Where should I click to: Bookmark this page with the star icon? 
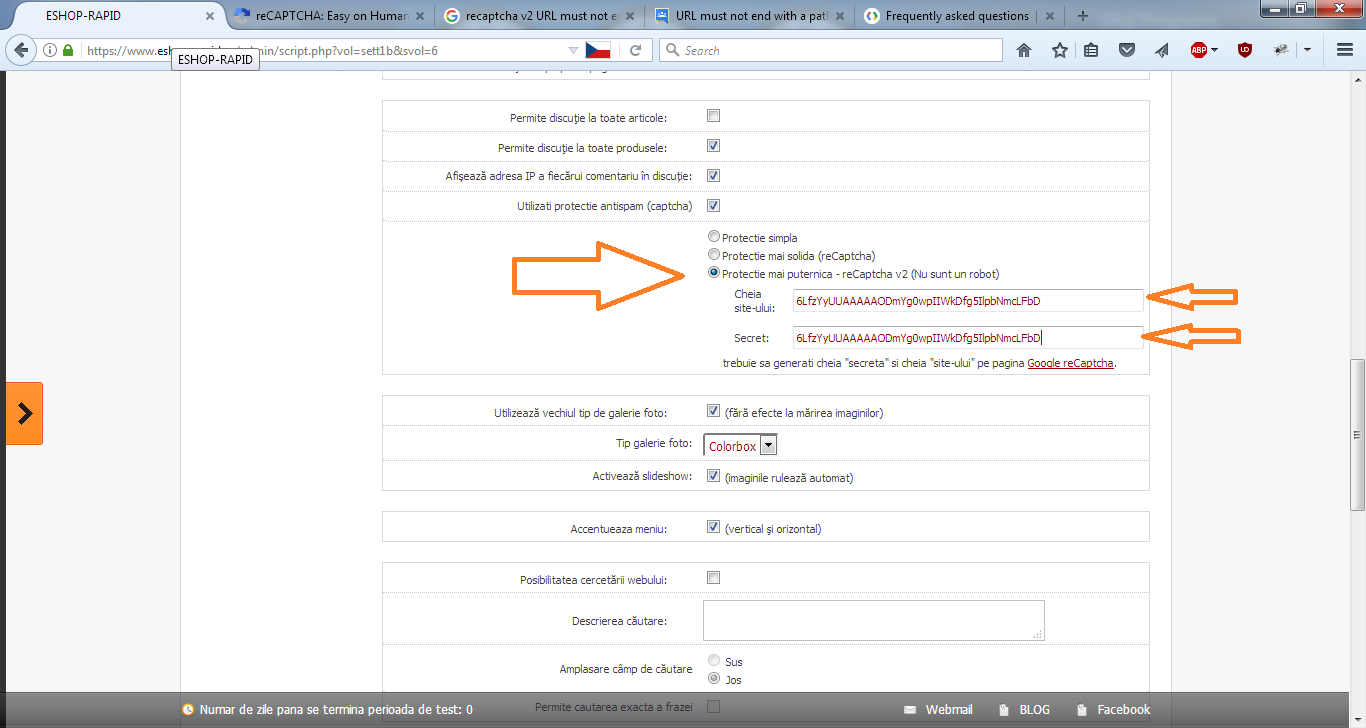pos(1060,50)
